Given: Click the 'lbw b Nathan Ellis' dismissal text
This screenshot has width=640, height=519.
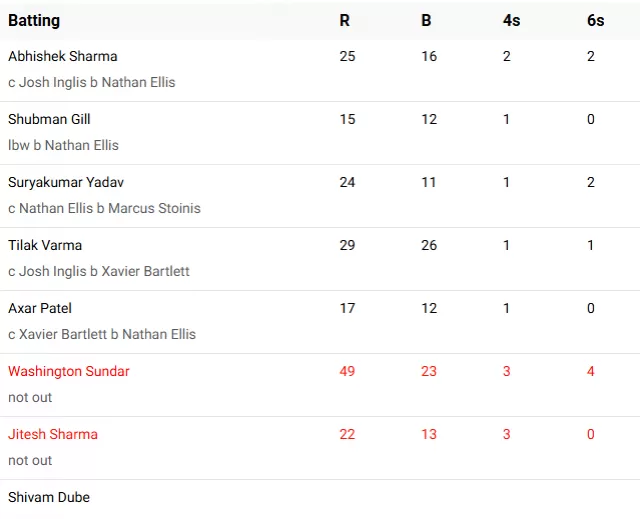Looking at the screenshot, I should tap(63, 145).
